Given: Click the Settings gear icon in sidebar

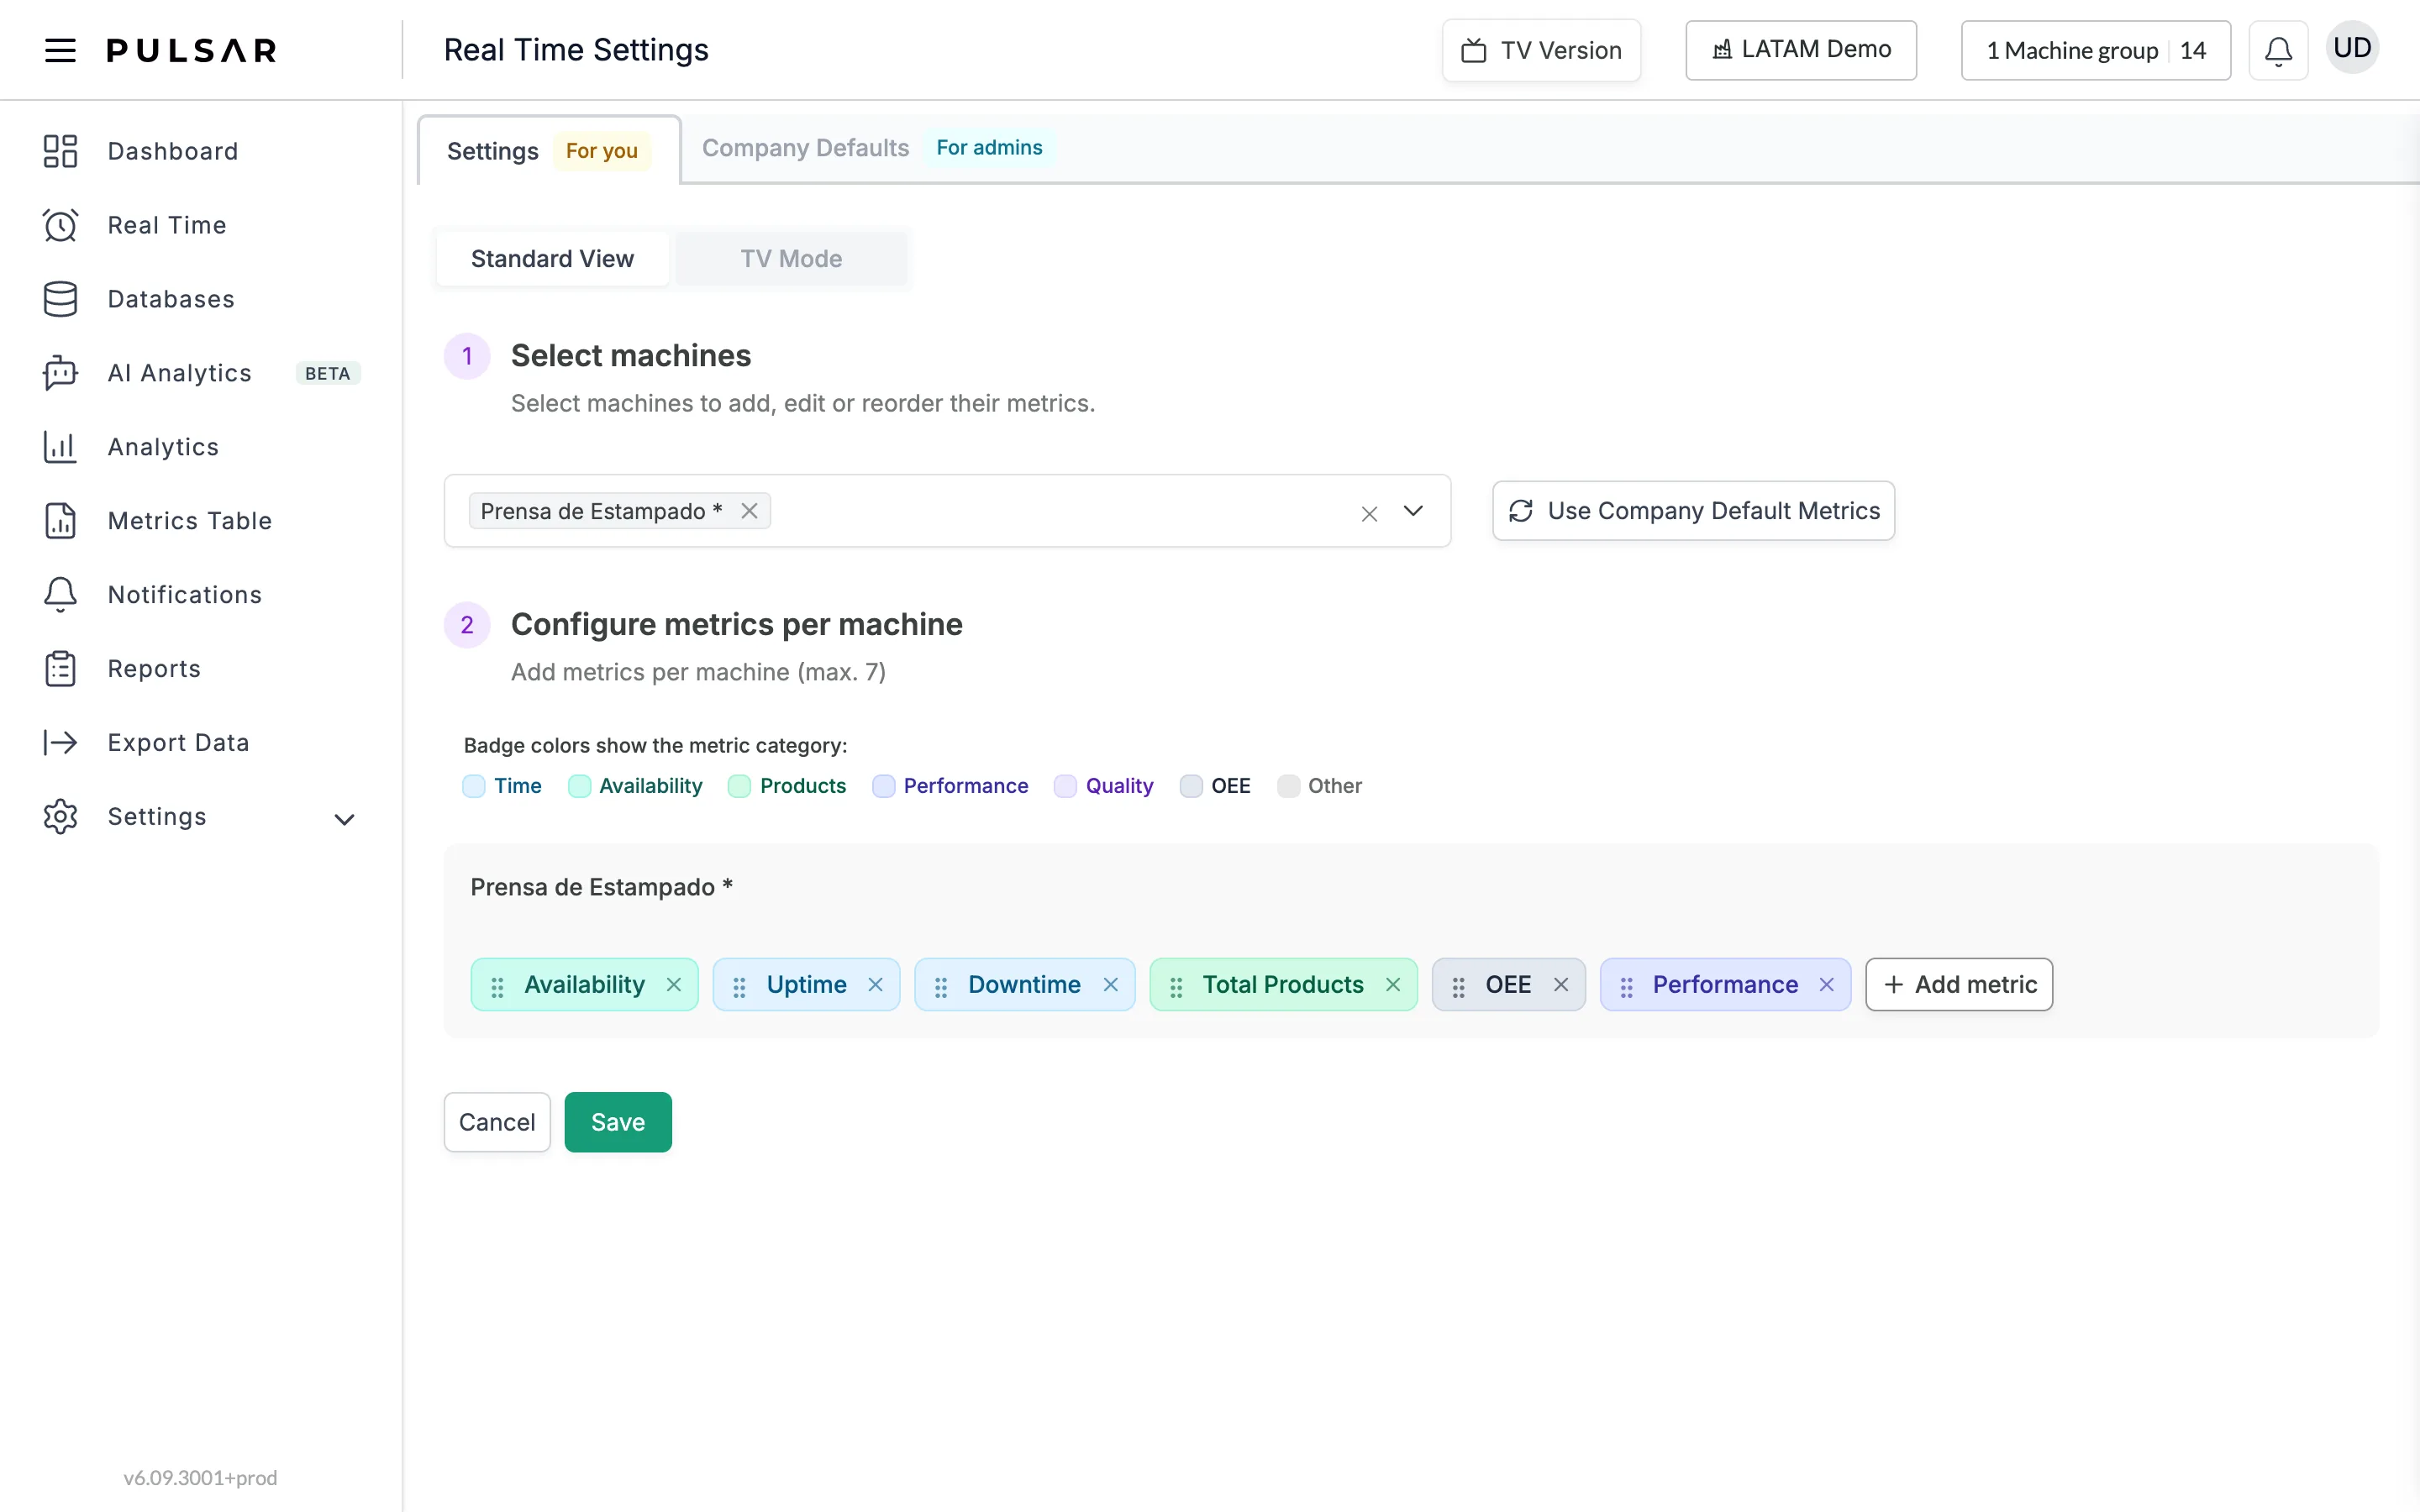Looking at the screenshot, I should pyautogui.click(x=60, y=817).
